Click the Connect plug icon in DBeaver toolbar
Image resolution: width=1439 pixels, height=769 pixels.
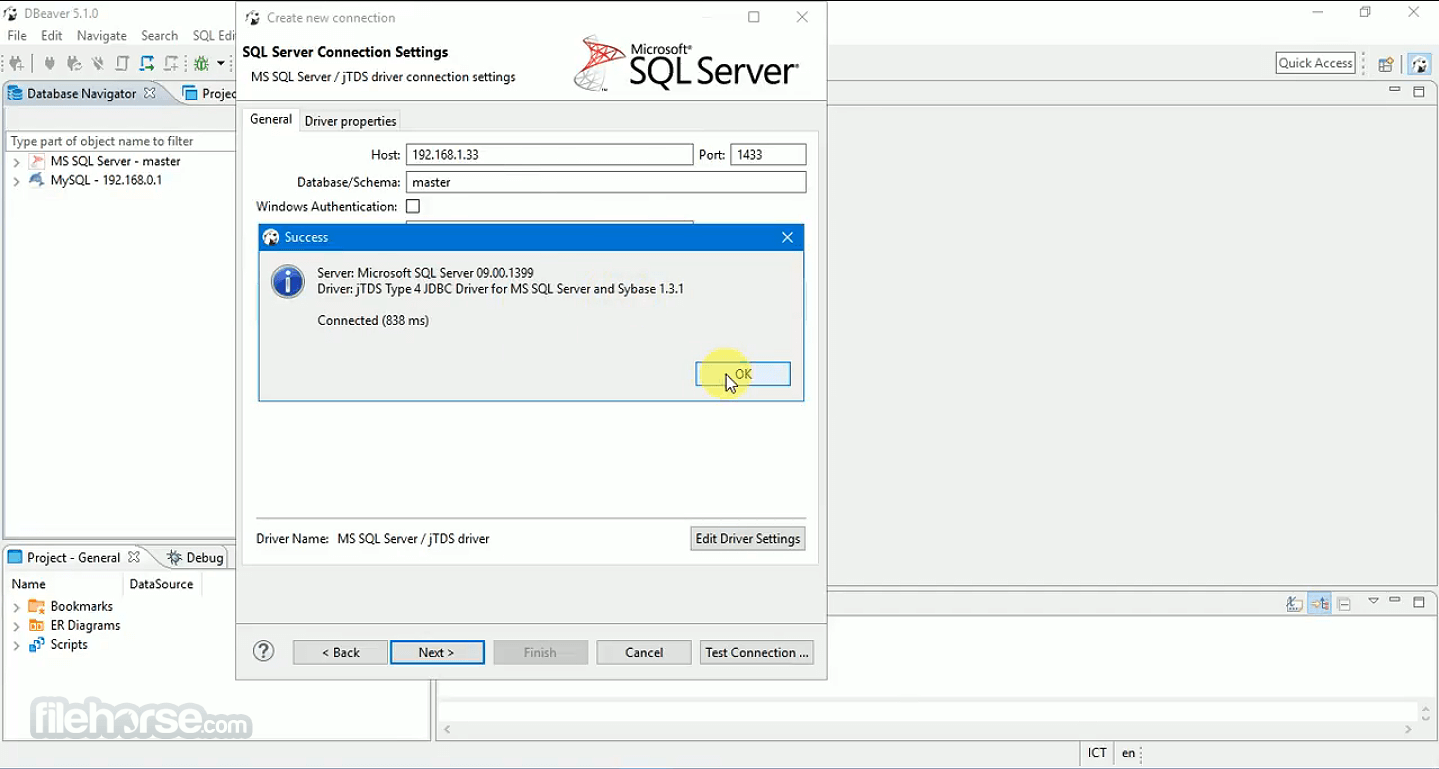coord(49,63)
